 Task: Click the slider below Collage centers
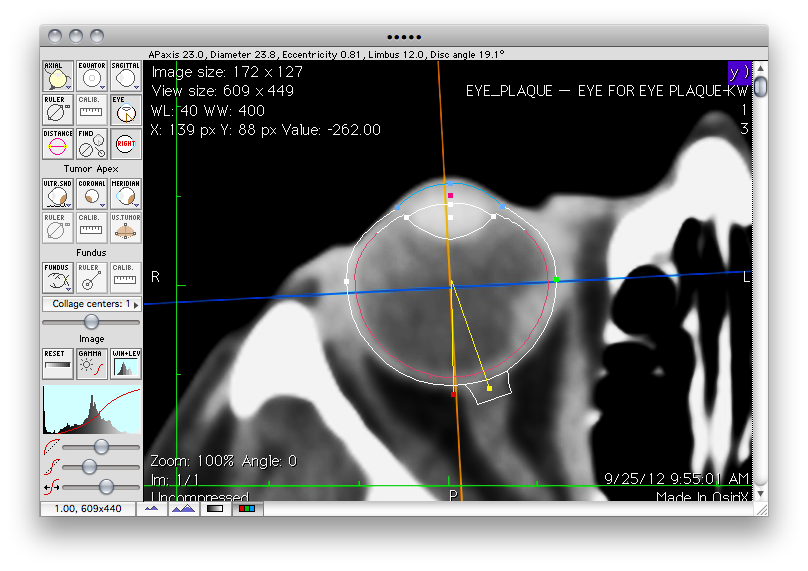tap(92, 322)
